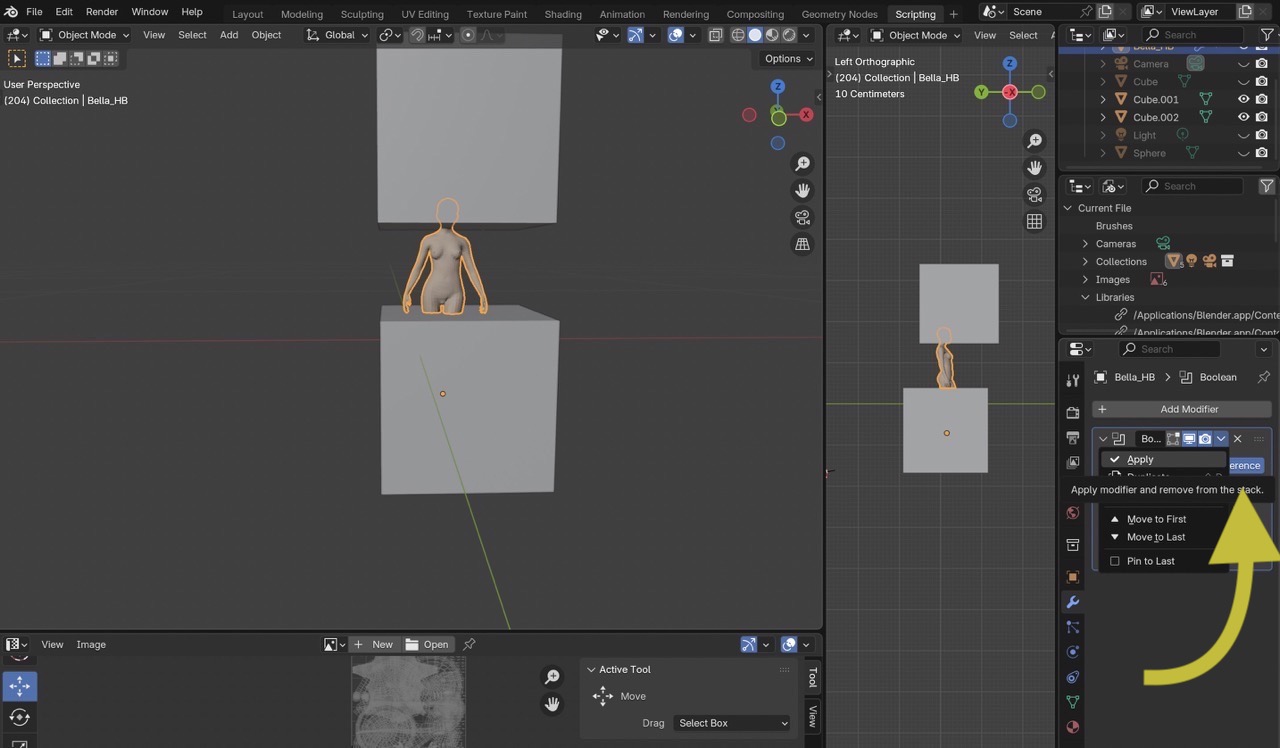Disable rendering of Cube.002 via camera icon

coord(1262,117)
